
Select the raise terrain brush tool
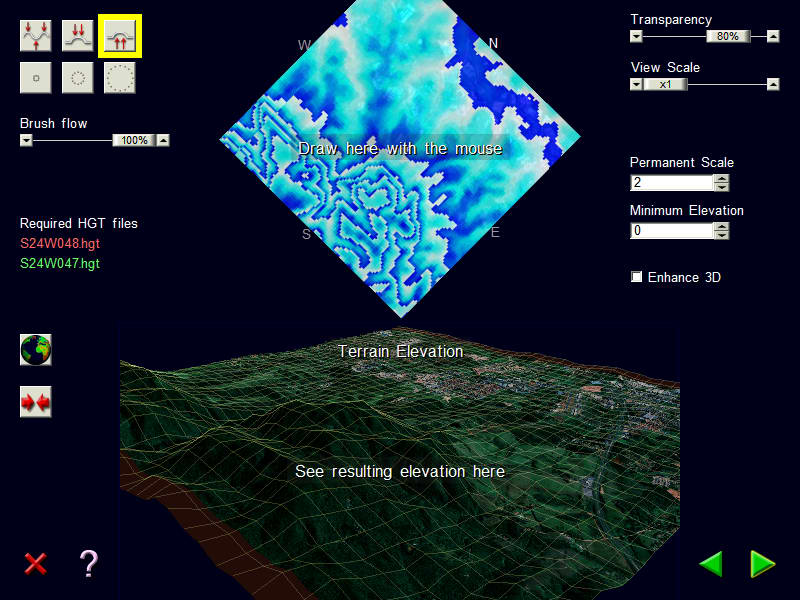point(120,36)
